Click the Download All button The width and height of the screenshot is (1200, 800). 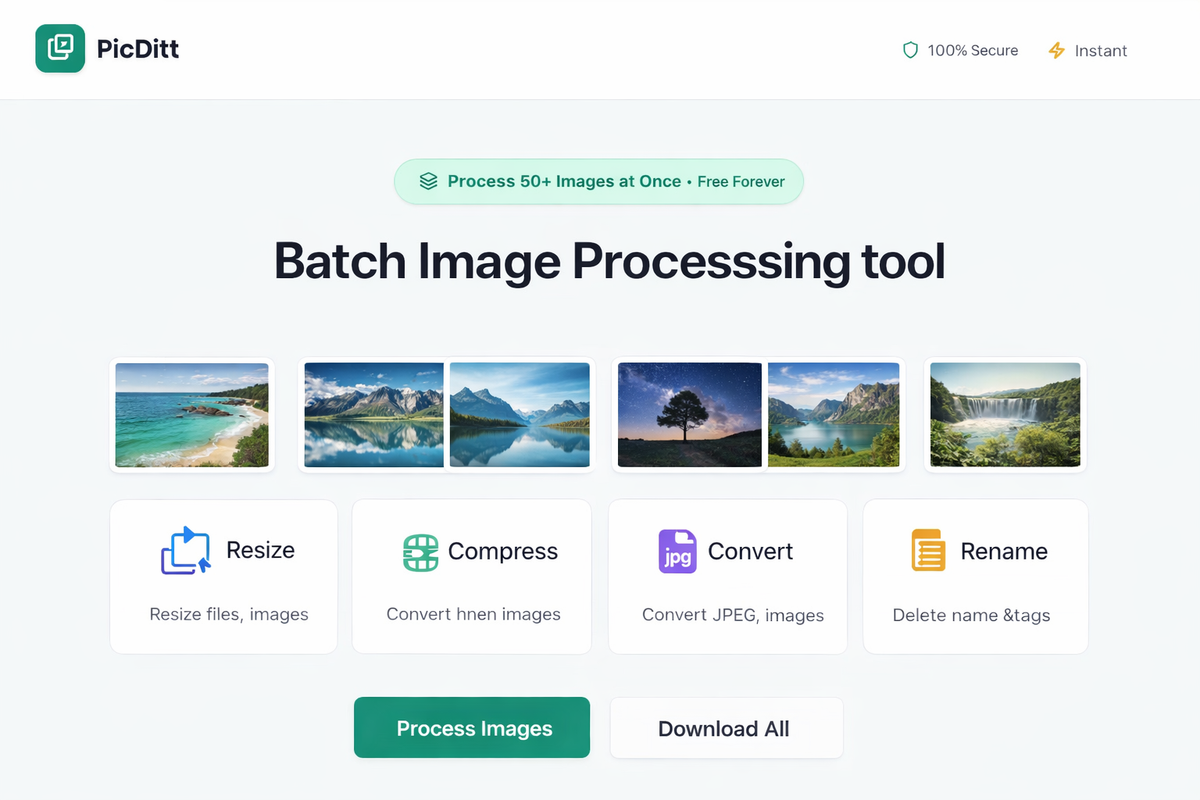pyautogui.click(x=726, y=728)
